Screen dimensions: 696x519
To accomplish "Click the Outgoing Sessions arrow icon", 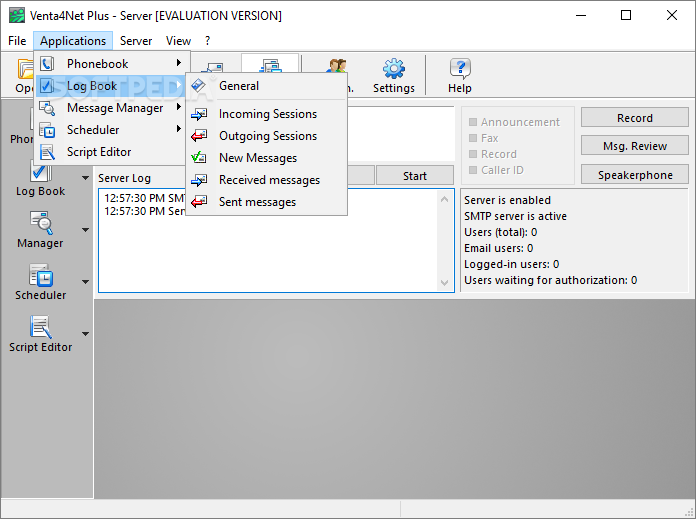I will point(199,136).
